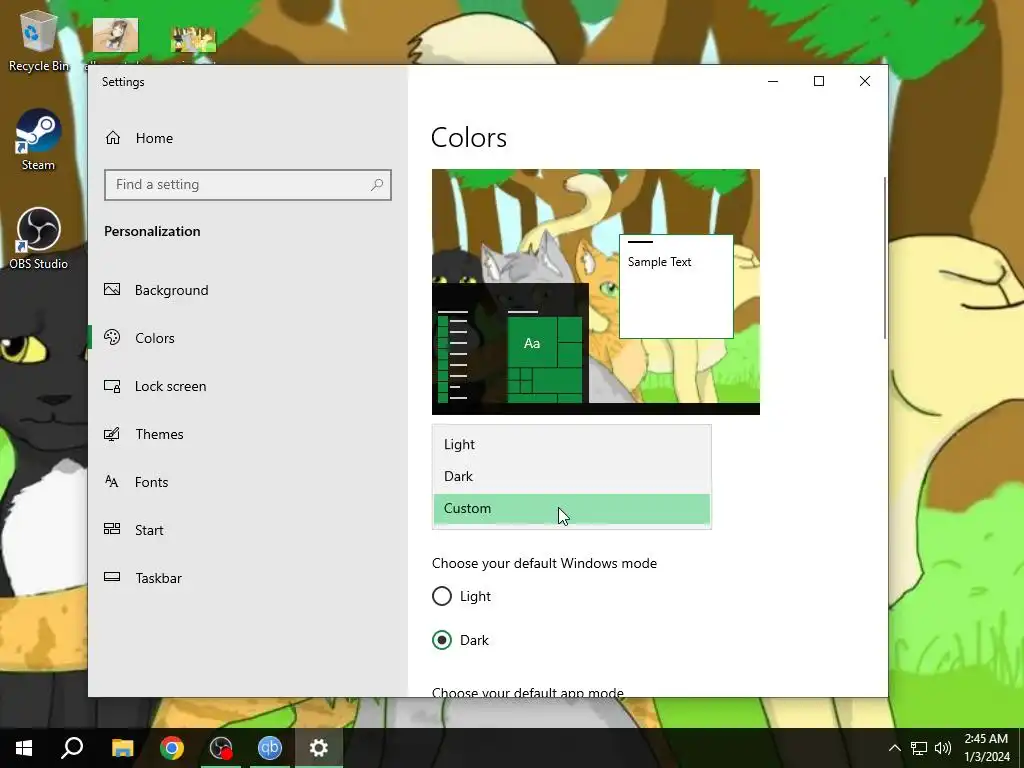Open the taskbar clock showing 2:45 AM

coord(986,748)
